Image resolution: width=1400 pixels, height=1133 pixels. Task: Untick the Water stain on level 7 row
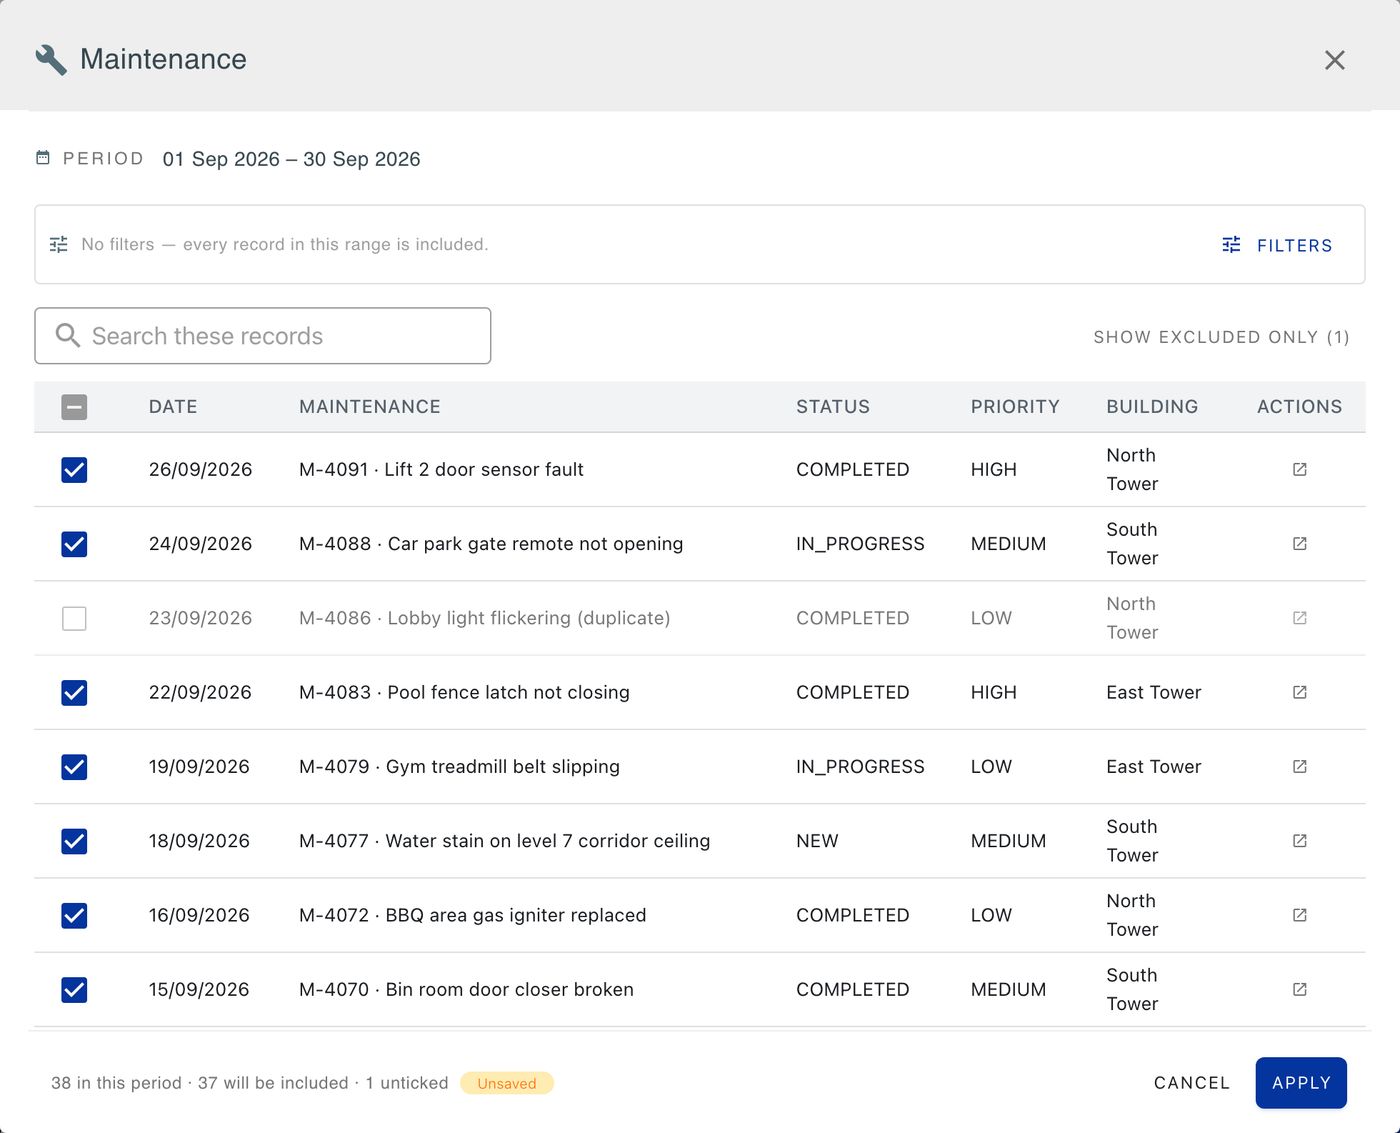click(74, 841)
